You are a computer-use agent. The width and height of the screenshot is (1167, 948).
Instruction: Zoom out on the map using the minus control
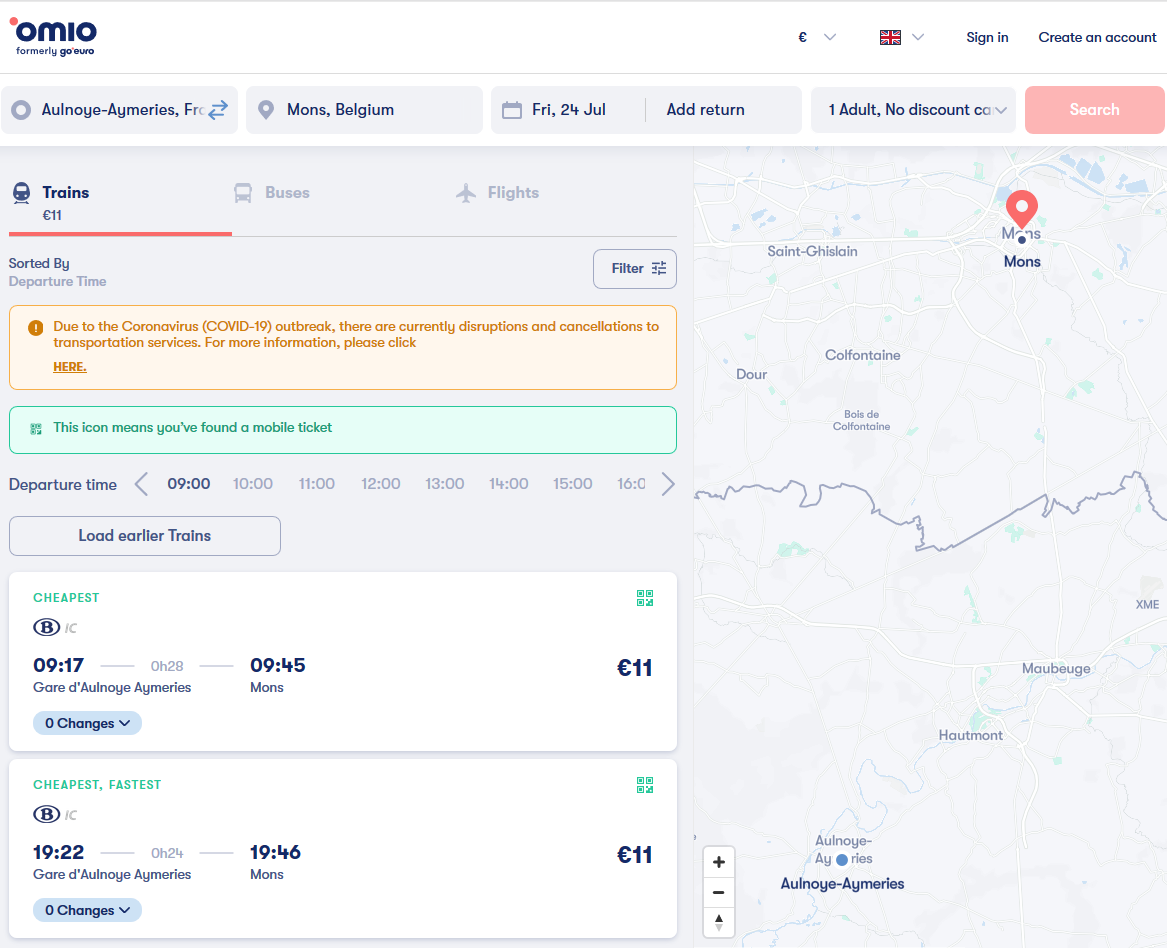pos(718,892)
